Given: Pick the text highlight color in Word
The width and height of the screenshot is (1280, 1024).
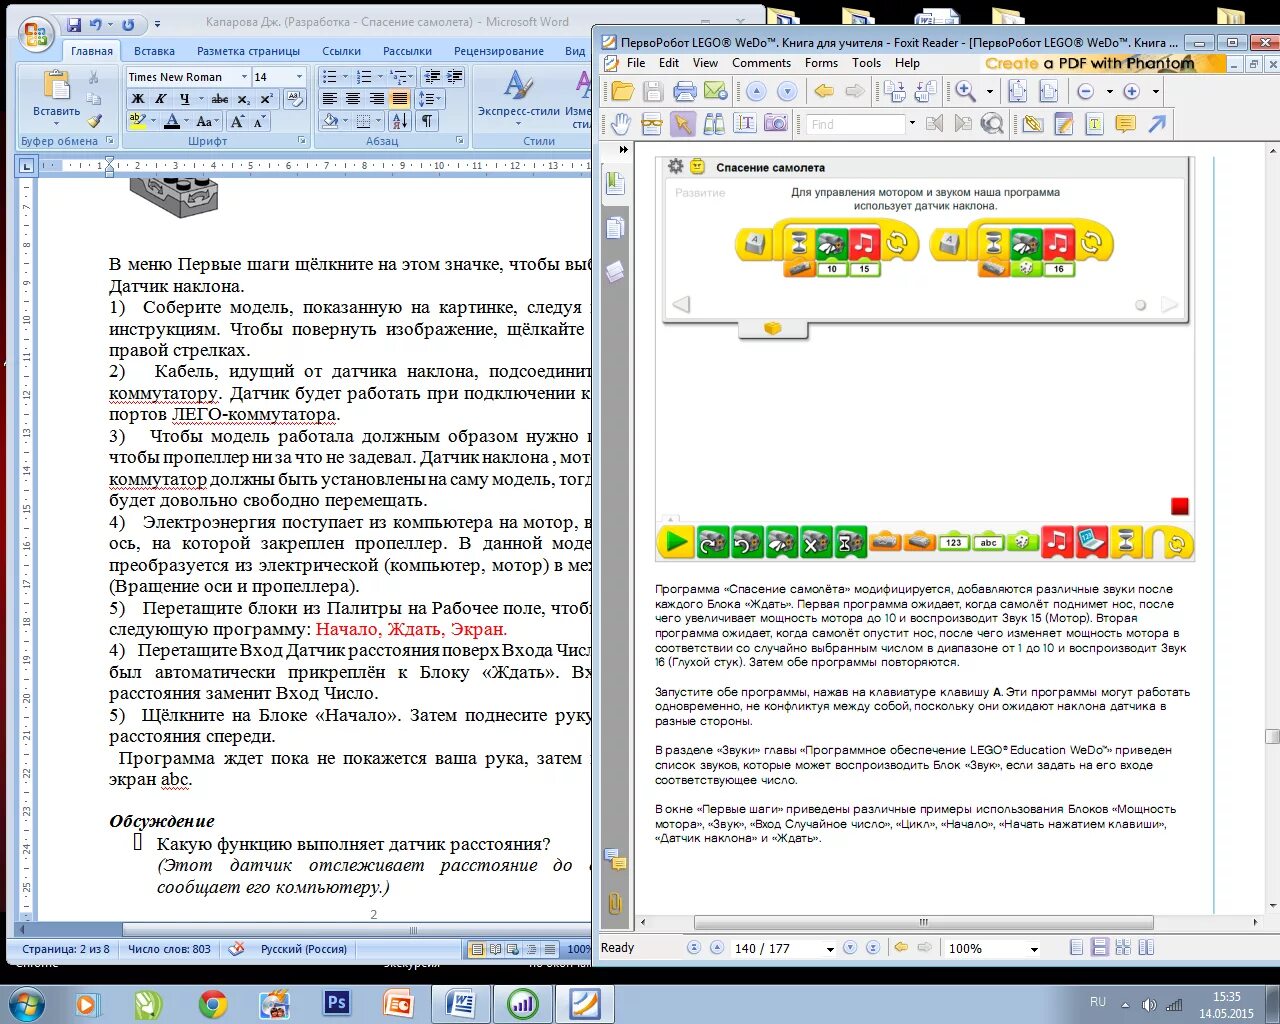Looking at the screenshot, I should (x=138, y=121).
